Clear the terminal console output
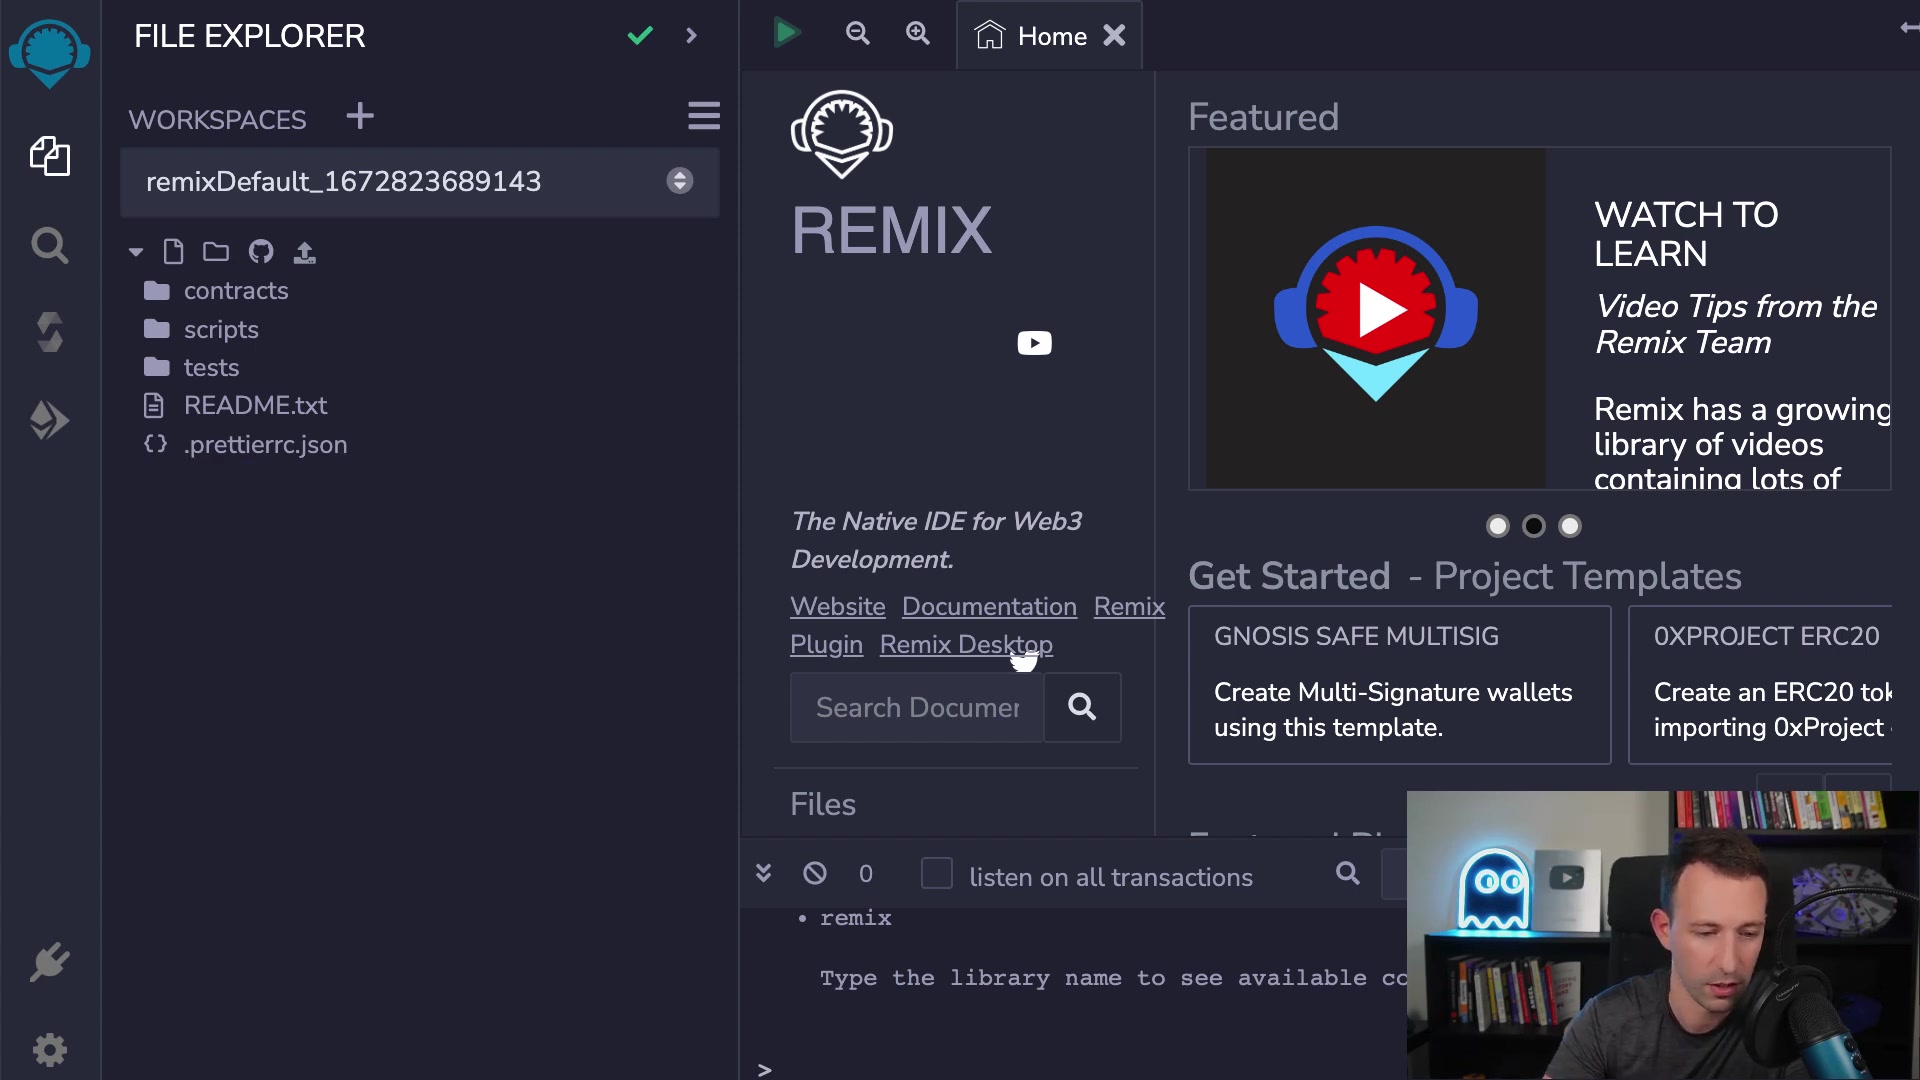The height and width of the screenshot is (1080, 1920). pyautogui.click(x=815, y=872)
